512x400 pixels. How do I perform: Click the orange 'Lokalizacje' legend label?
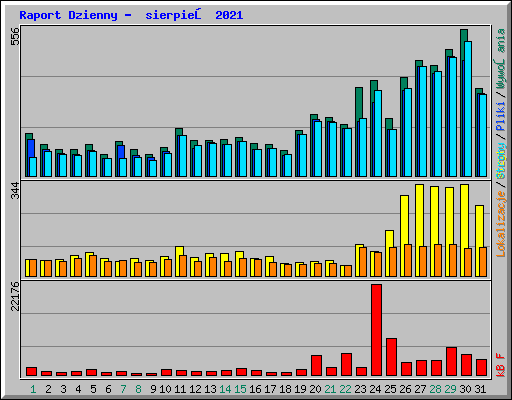pyautogui.click(x=501, y=223)
